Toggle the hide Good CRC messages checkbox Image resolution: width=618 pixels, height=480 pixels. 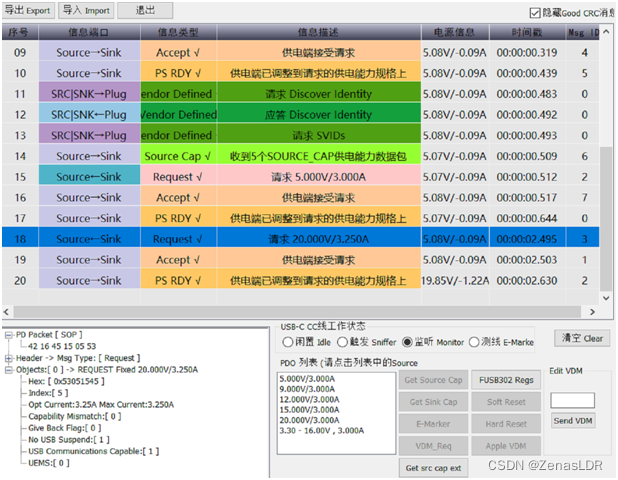pyautogui.click(x=535, y=13)
